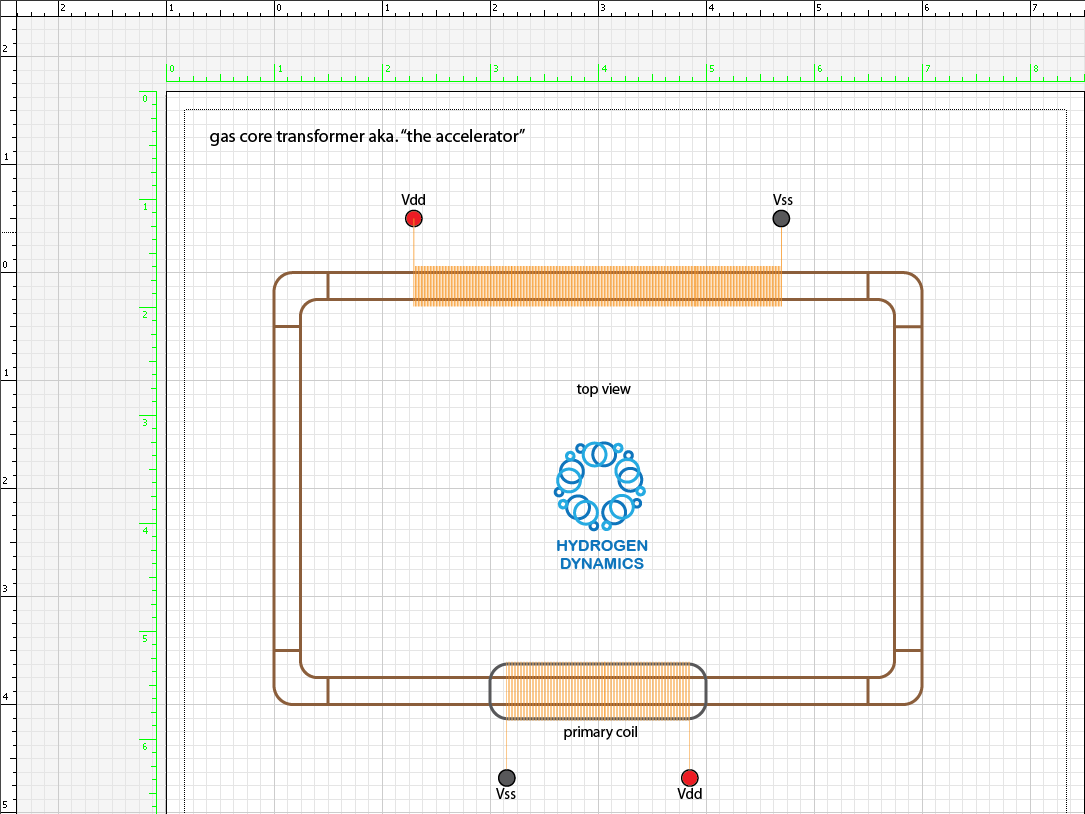Select the gray Vss terminal at the top right
This screenshot has height=814, width=1085.
(x=782, y=219)
